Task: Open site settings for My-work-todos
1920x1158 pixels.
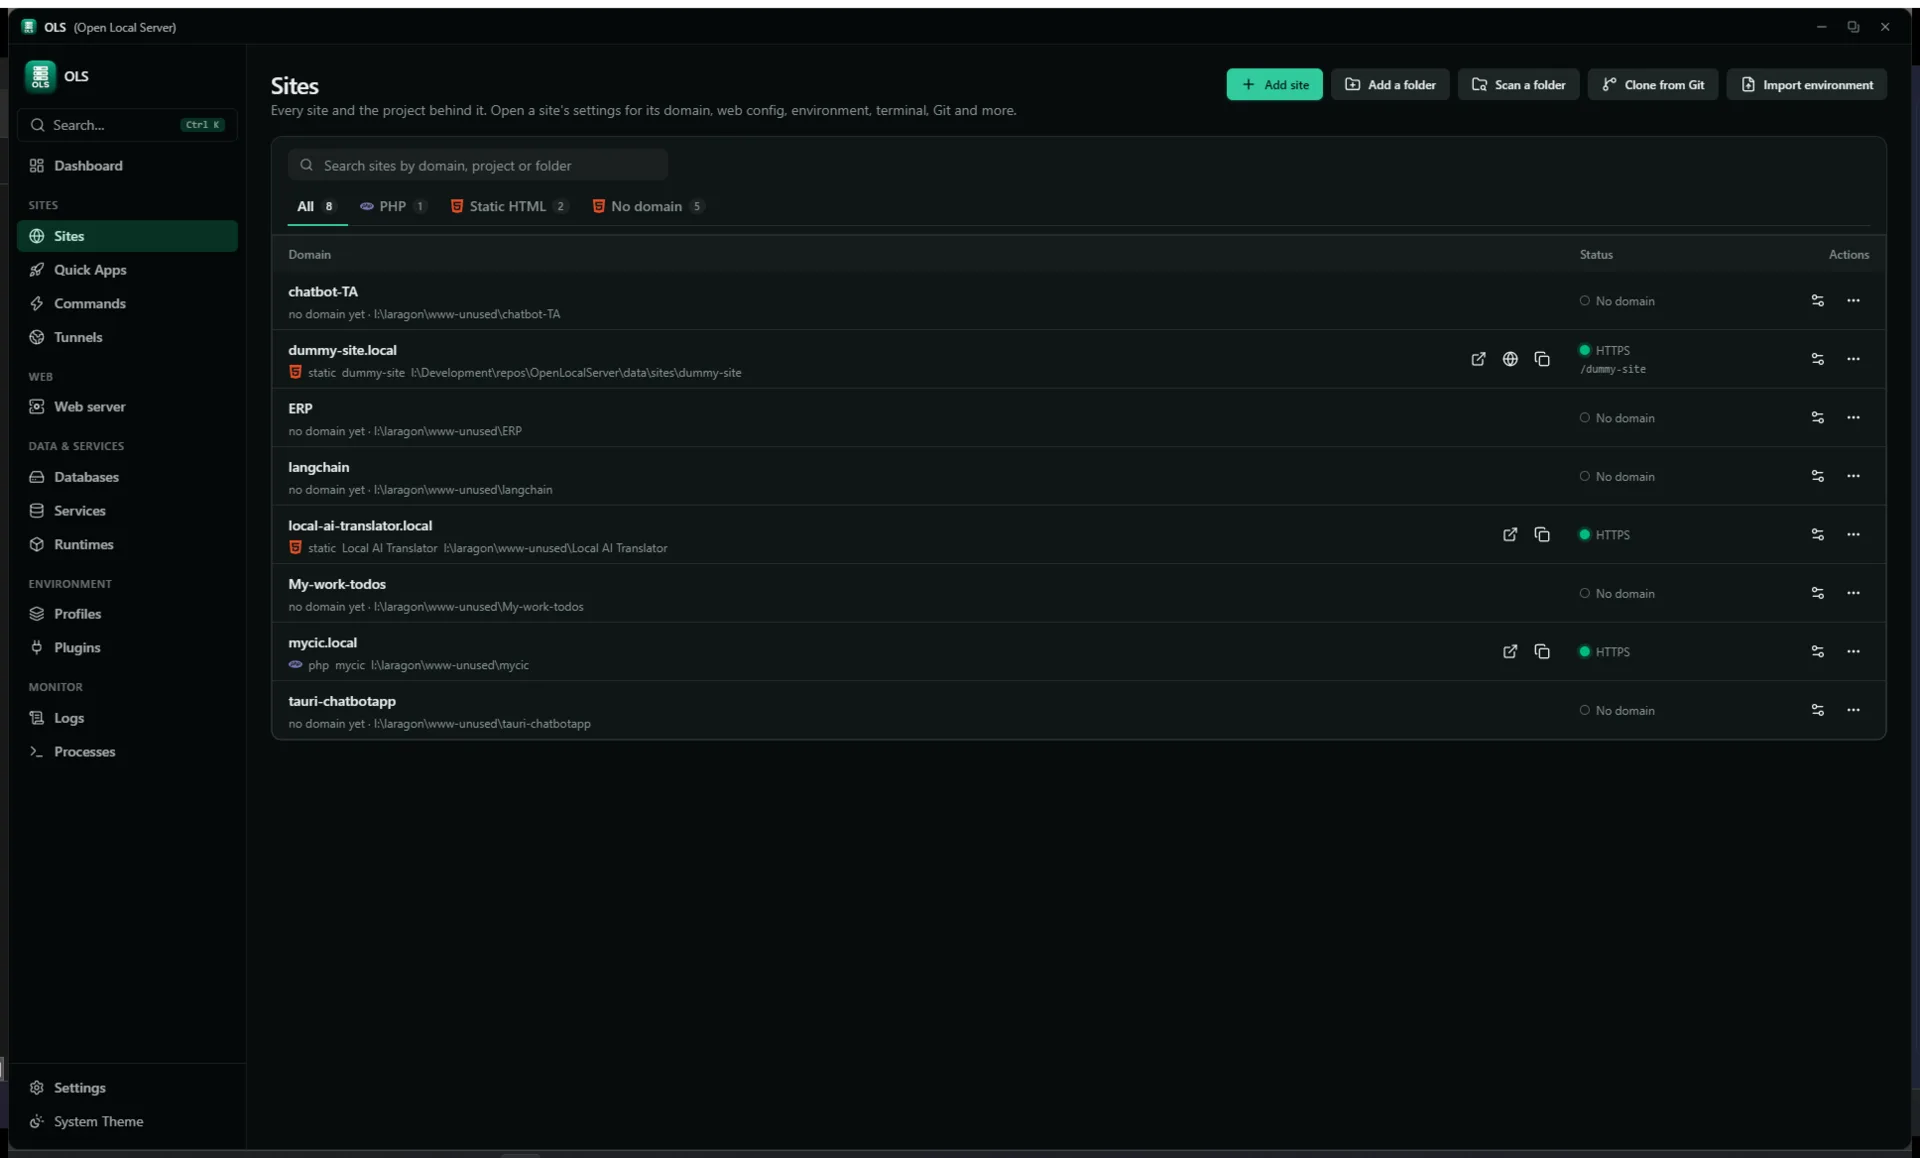Action: pyautogui.click(x=1817, y=593)
